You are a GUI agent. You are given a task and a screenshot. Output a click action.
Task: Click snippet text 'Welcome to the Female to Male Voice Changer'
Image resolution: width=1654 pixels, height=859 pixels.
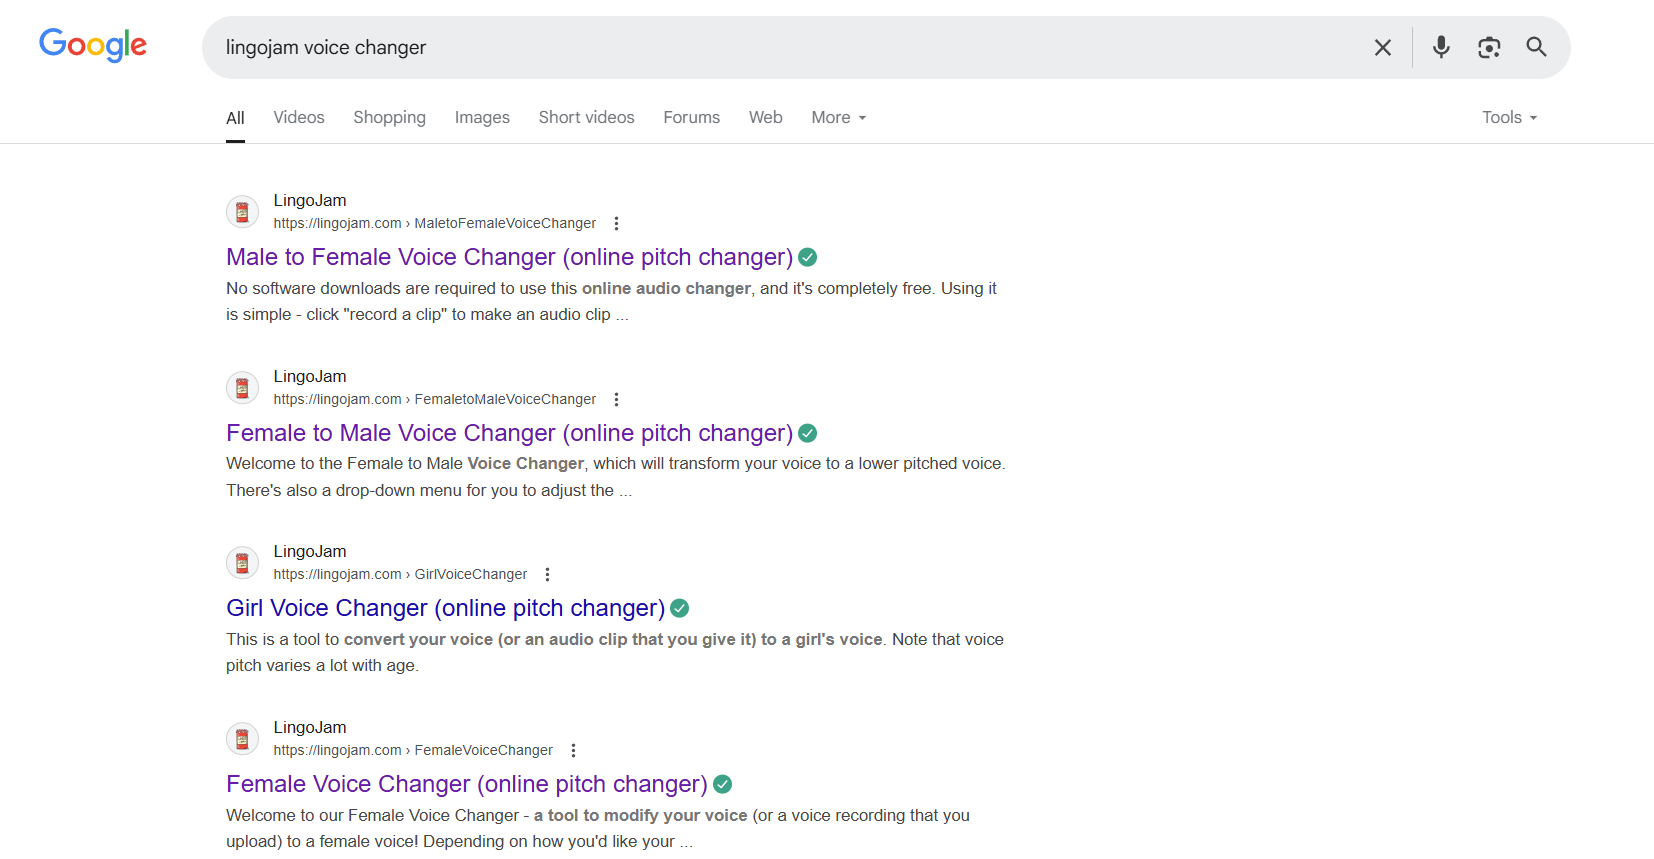coord(405,464)
